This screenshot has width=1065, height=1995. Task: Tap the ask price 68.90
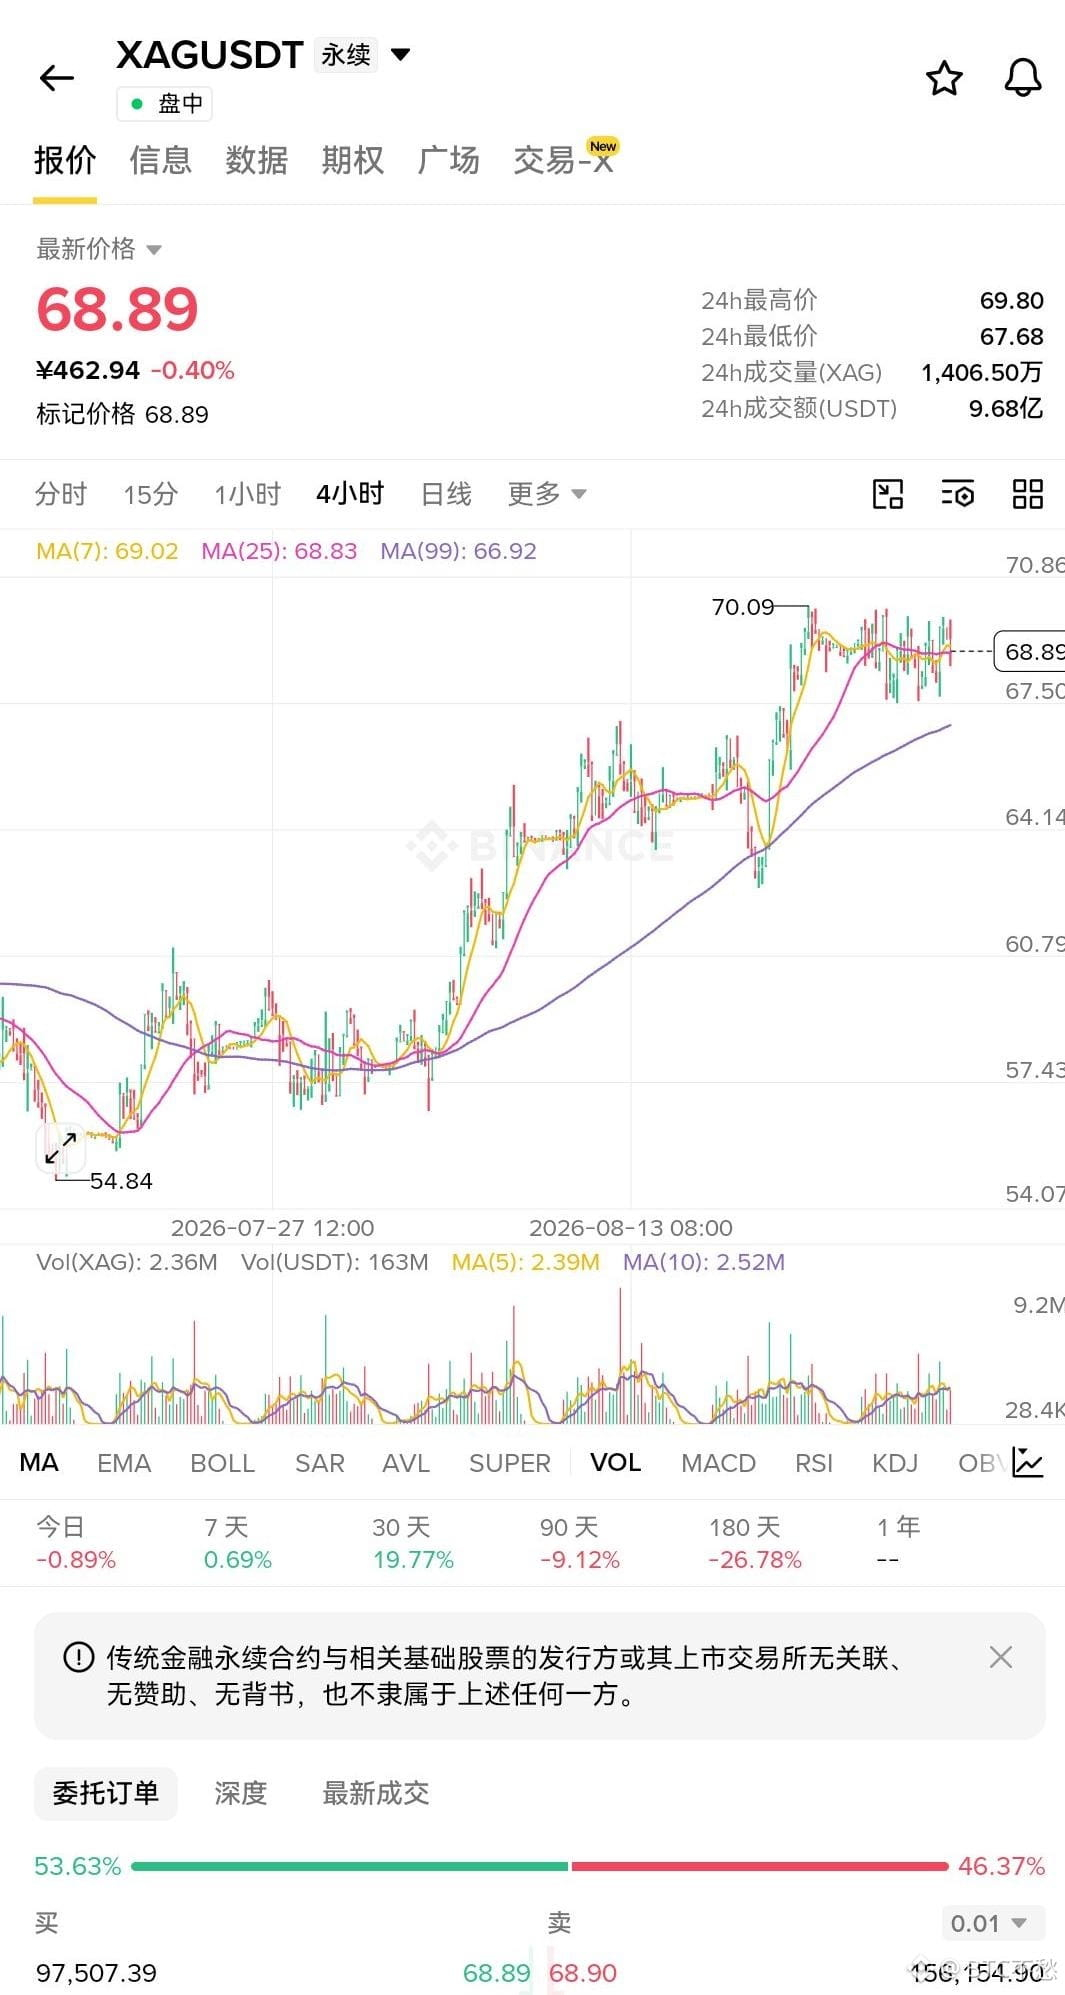(583, 1973)
